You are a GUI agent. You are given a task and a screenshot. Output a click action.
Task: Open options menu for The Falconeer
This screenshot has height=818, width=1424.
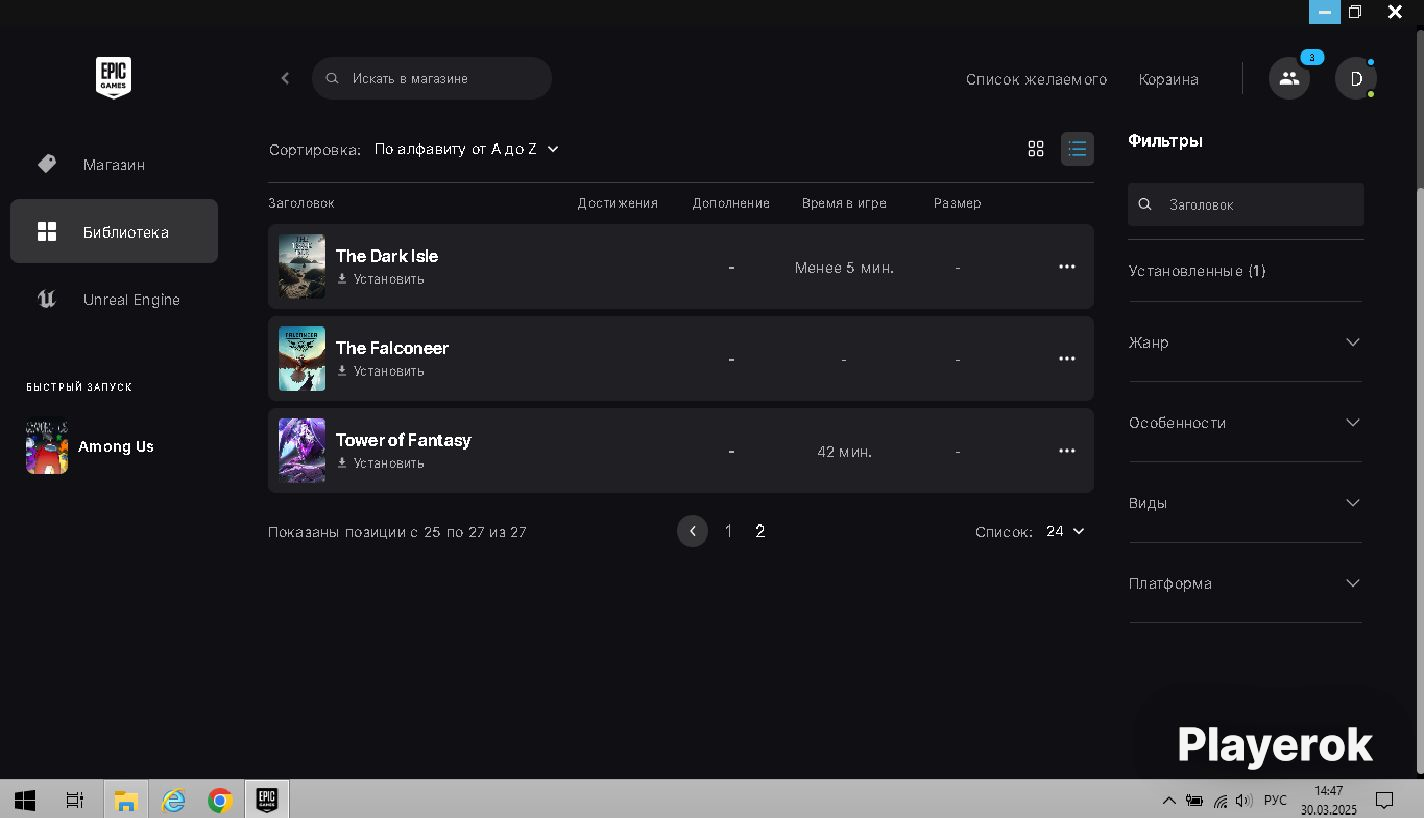click(x=1067, y=359)
